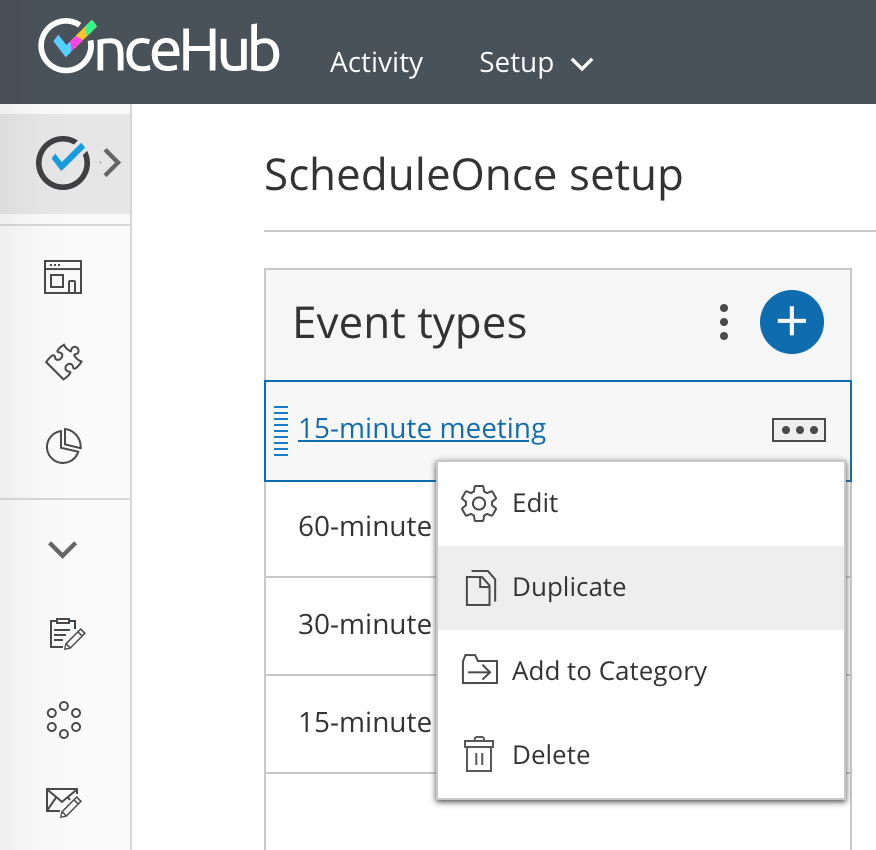
Task: Click the drag handle beside 15-minute meeting
Action: [281, 430]
